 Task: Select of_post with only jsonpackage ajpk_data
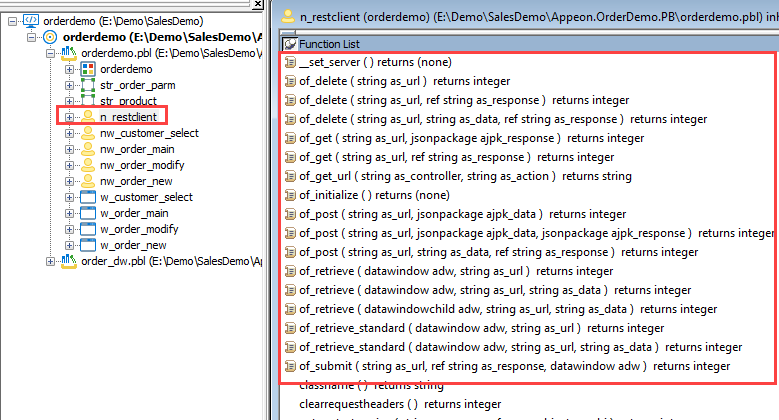click(x=463, y=214)
